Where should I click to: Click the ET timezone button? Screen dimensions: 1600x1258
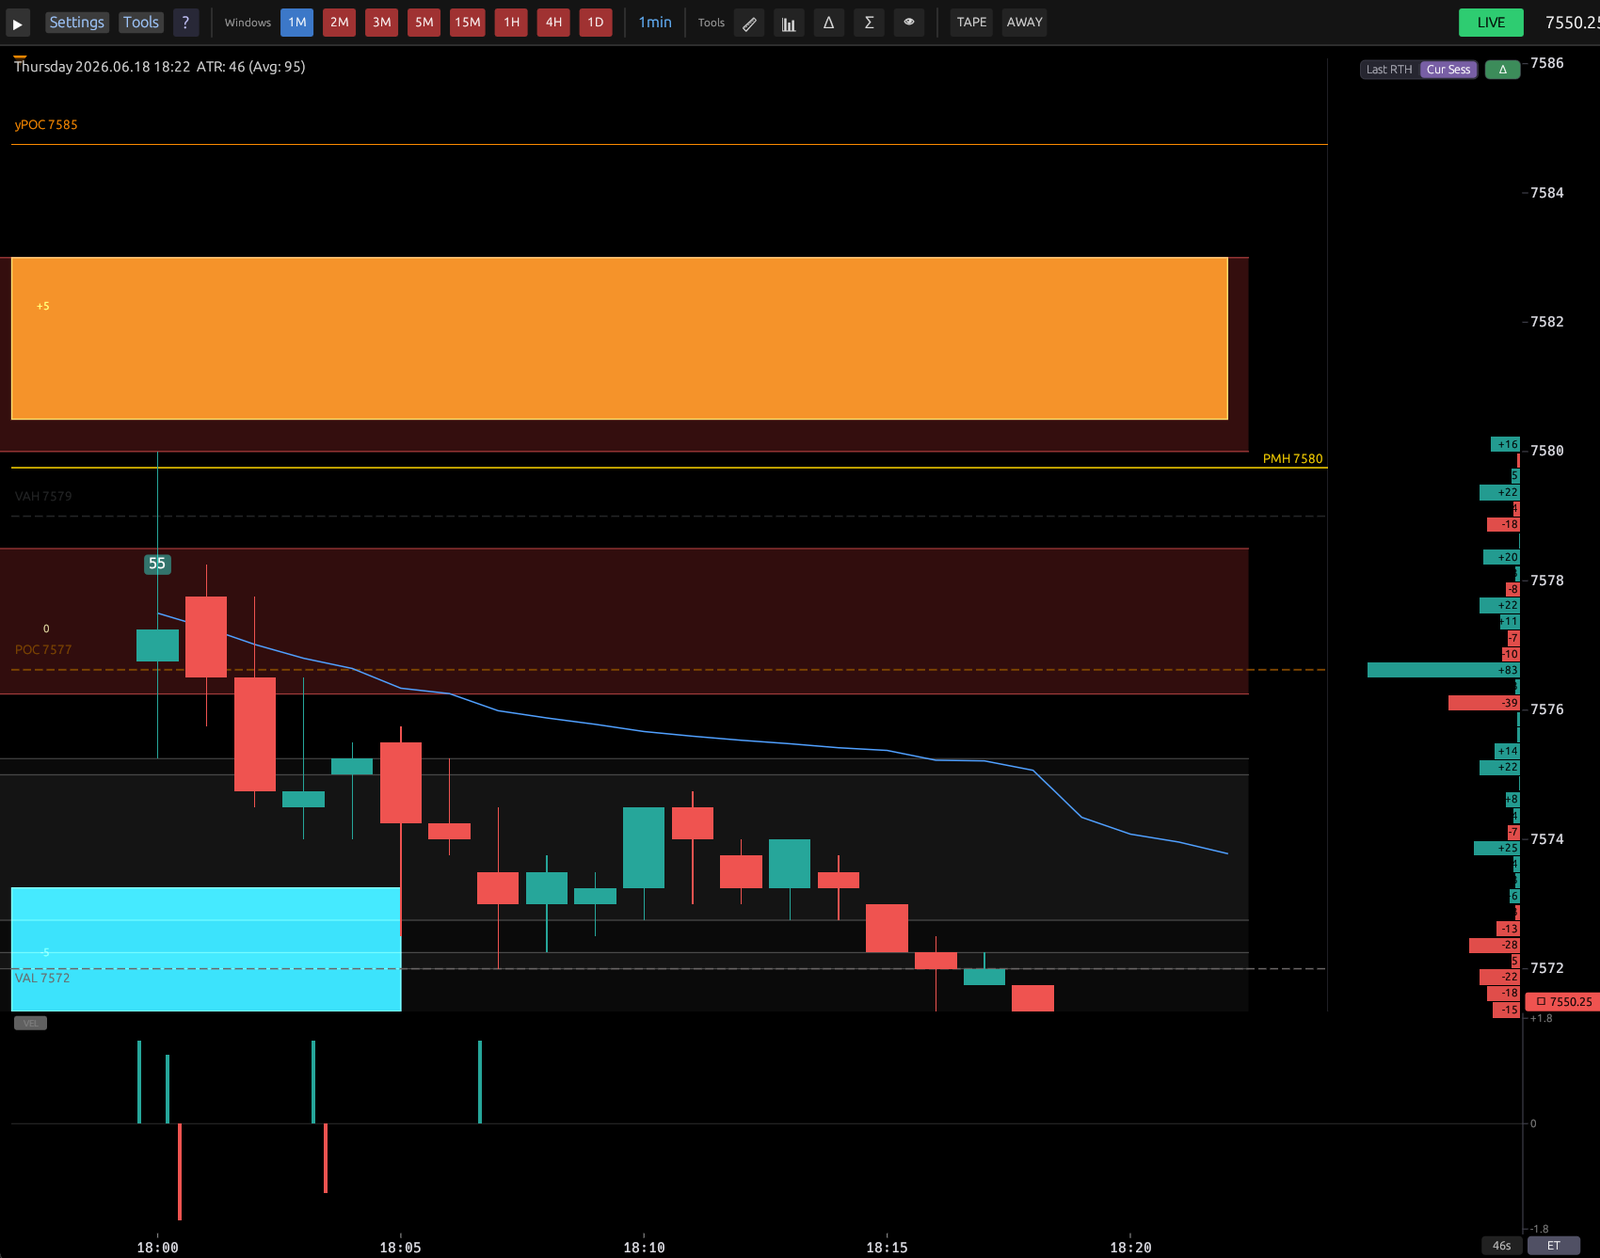(1553, 1245)
